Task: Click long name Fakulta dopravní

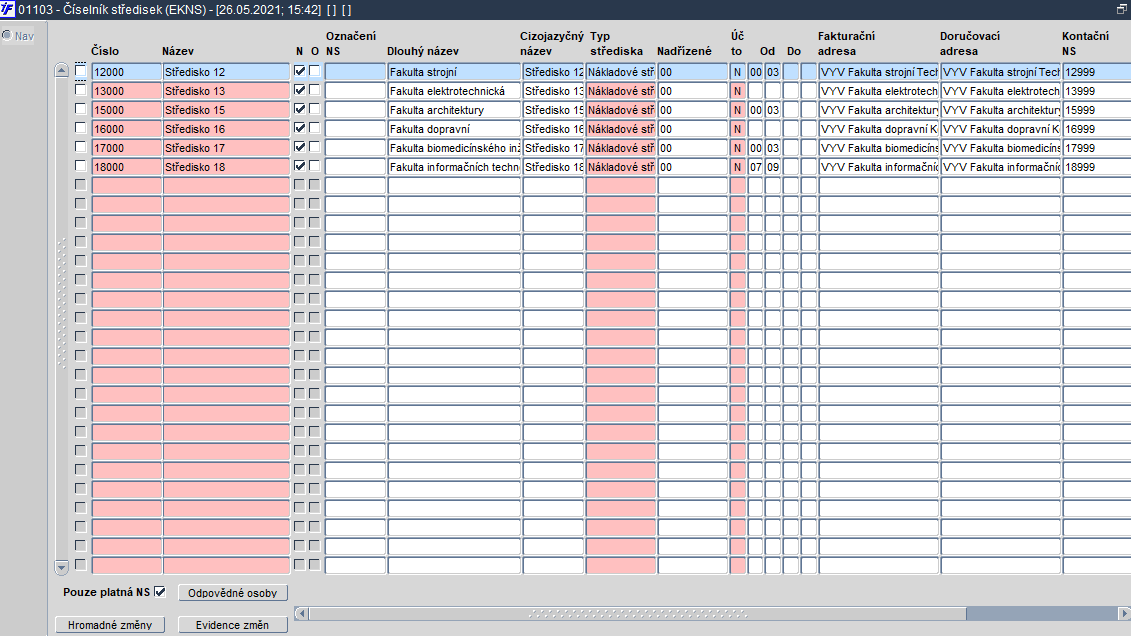Action: [454, 128]
